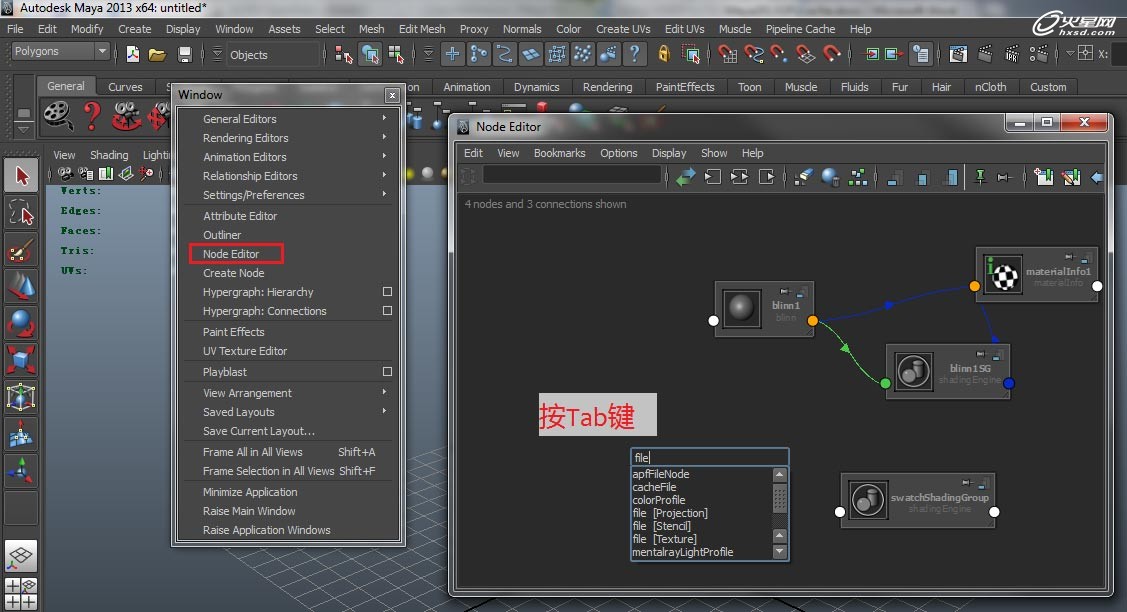Click the blinn1 node orange output port

click(x=813, y=321)
